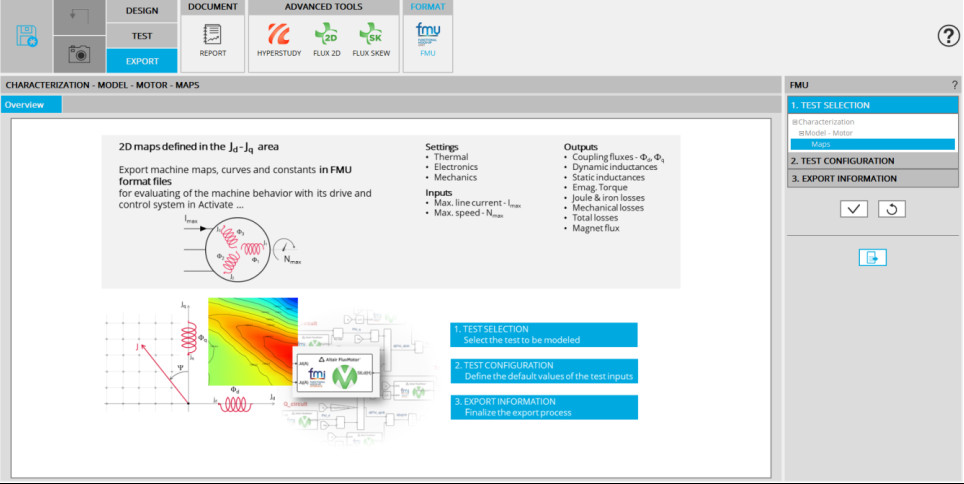Click the FMU panel help icon
This screenshot has height=484, width=964.
pyautogui.click(x=953, y=86)
